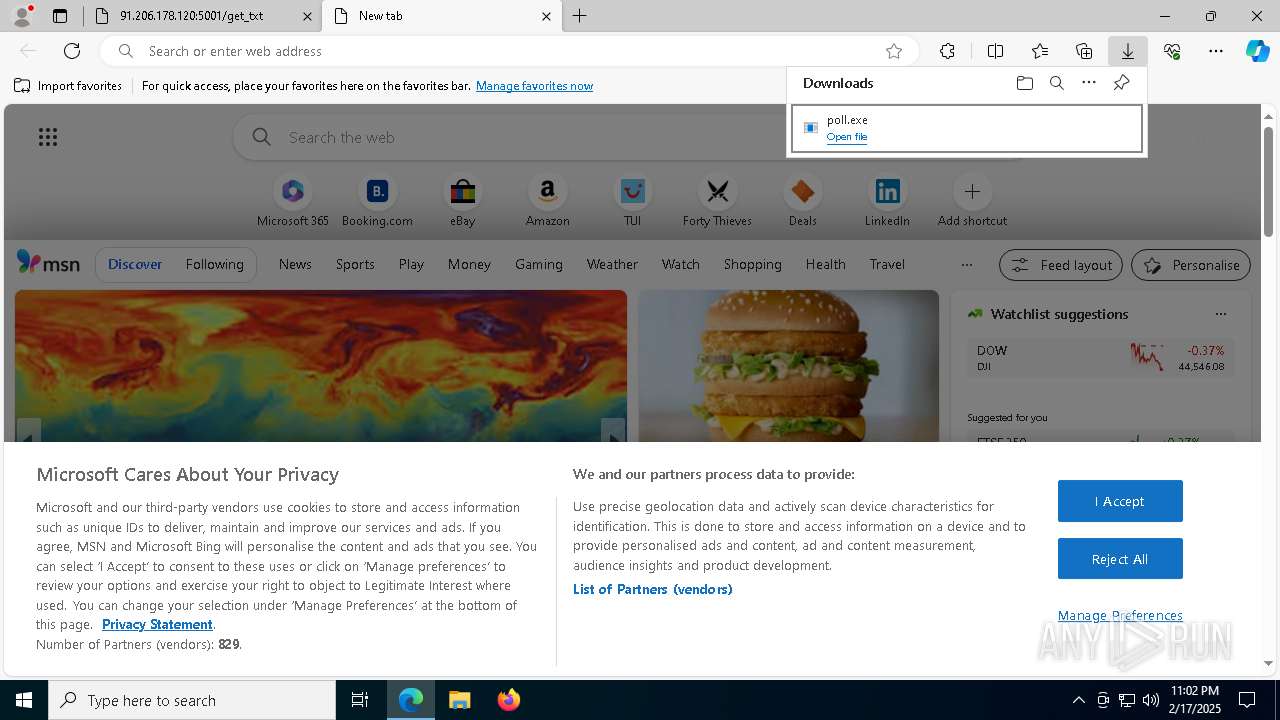The width and height of the screenshot is (1280, 720).
Task: Open the eBay shortcut
Action: 462,201
